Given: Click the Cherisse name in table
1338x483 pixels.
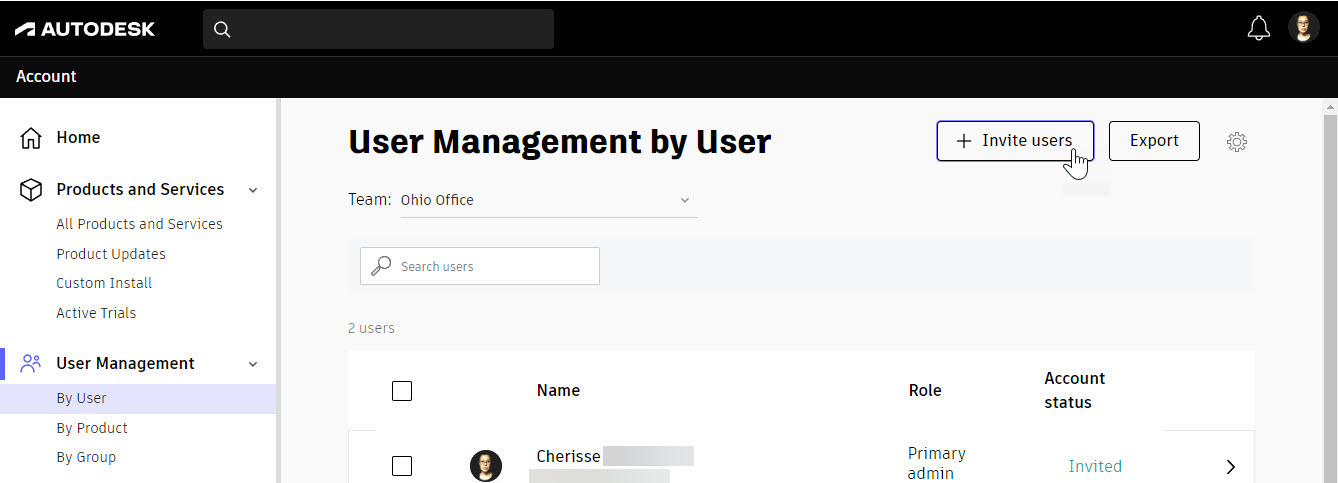Looking at the screenshot, I should click(568, 457).
